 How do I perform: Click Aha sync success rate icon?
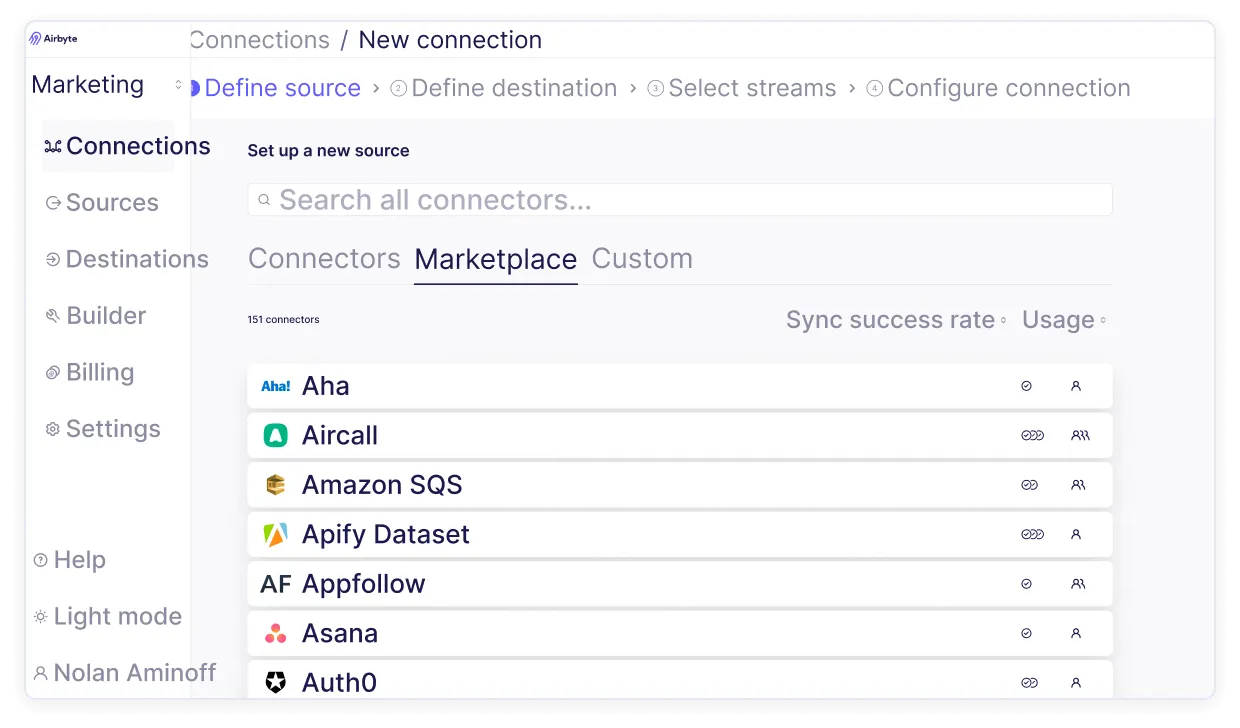click(x=1026, y=386)
